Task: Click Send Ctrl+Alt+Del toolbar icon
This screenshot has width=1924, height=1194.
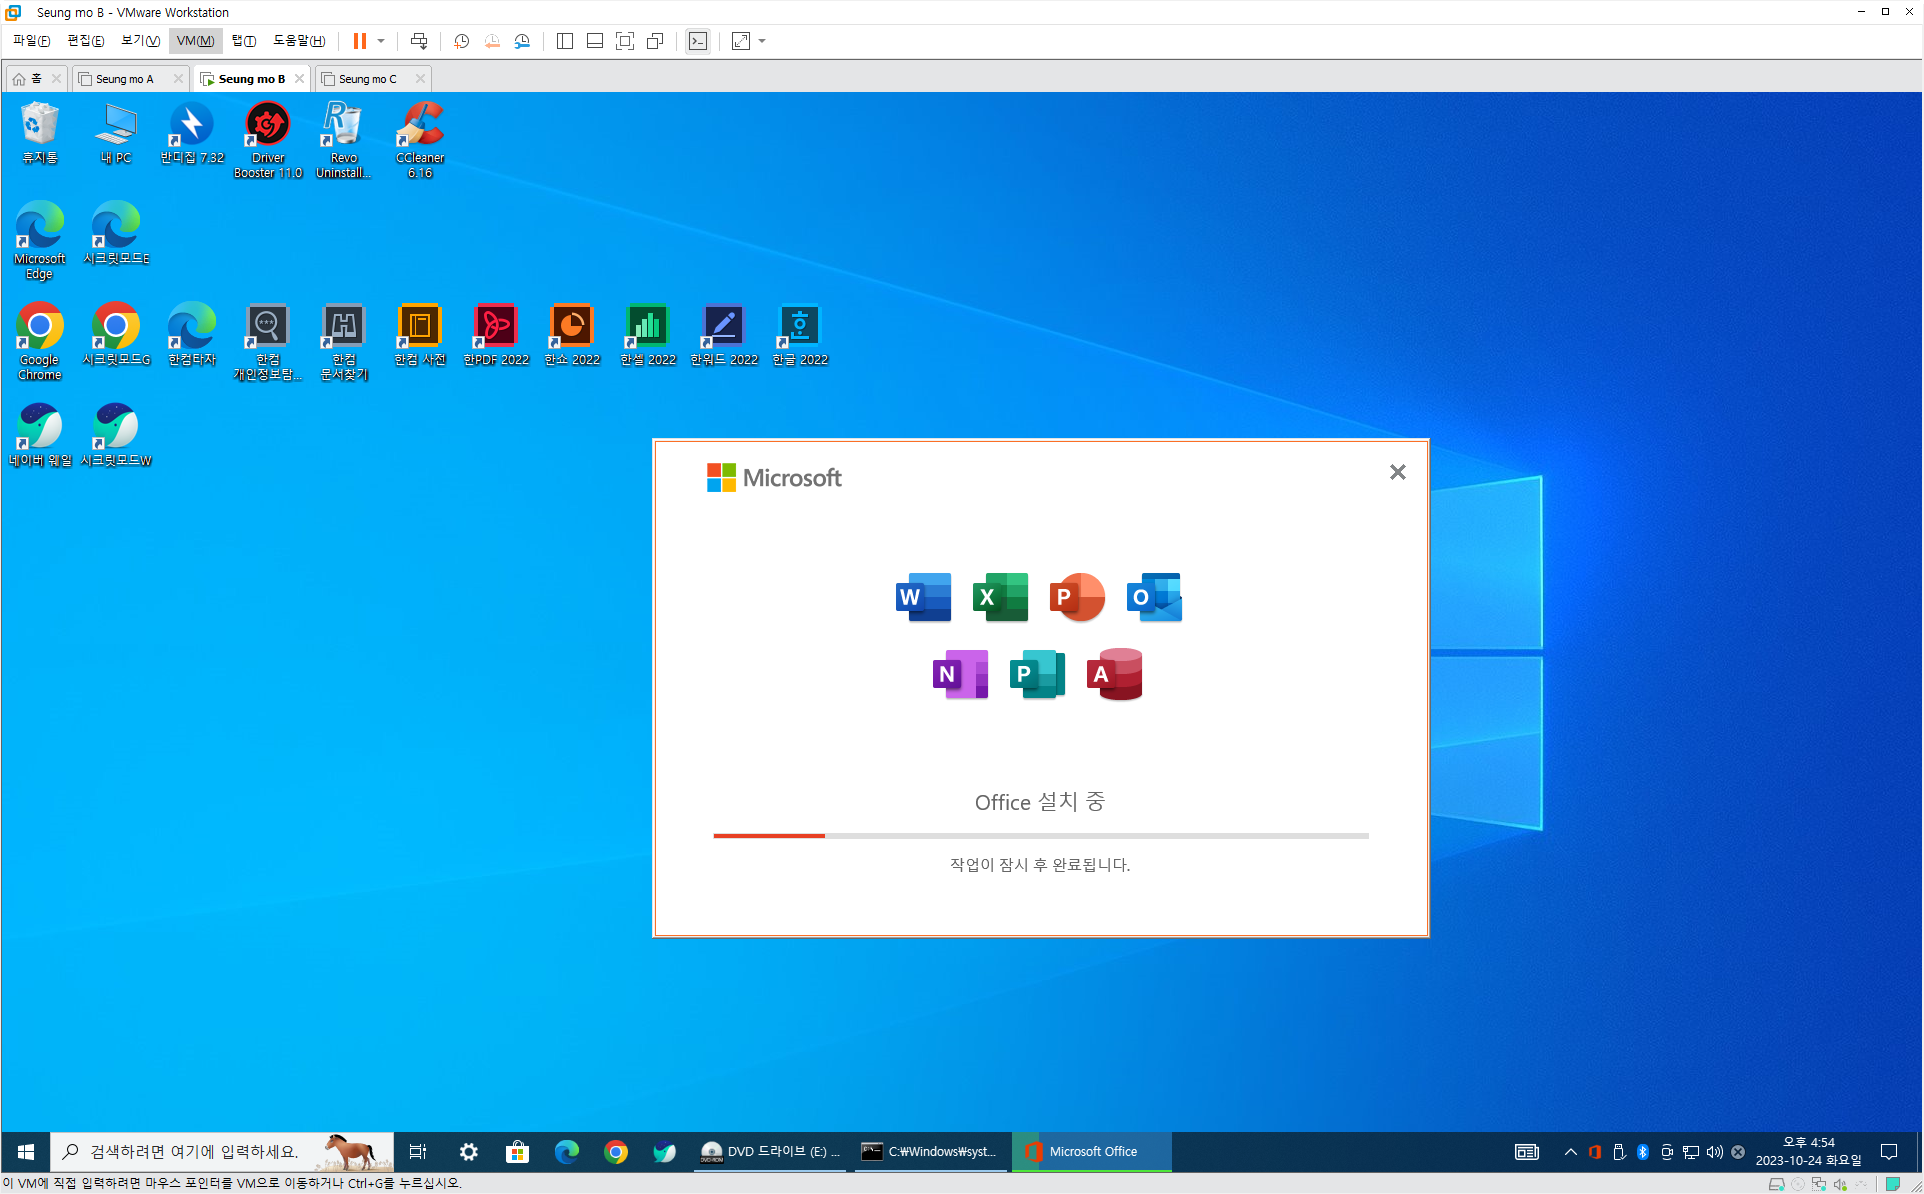Action: 419,41
